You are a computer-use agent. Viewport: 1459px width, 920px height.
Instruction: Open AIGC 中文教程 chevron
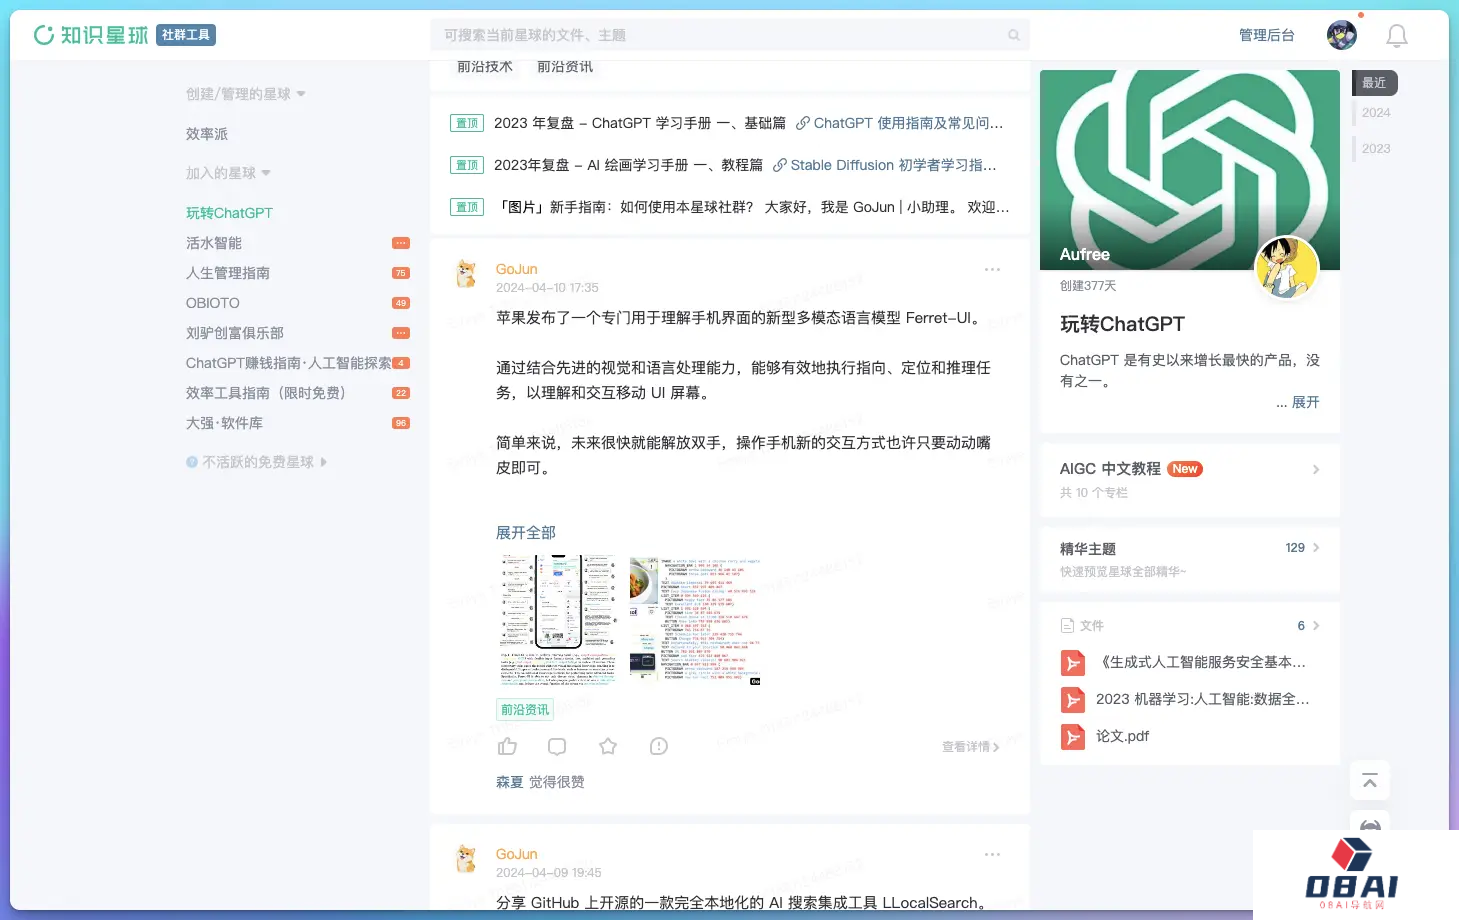click(x=1315, y=469)
